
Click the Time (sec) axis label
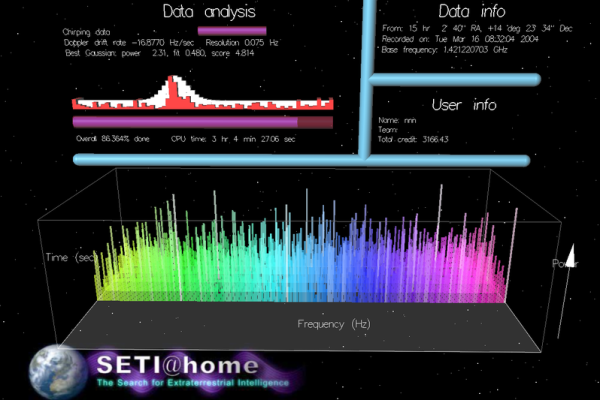(x=70, y=257)
